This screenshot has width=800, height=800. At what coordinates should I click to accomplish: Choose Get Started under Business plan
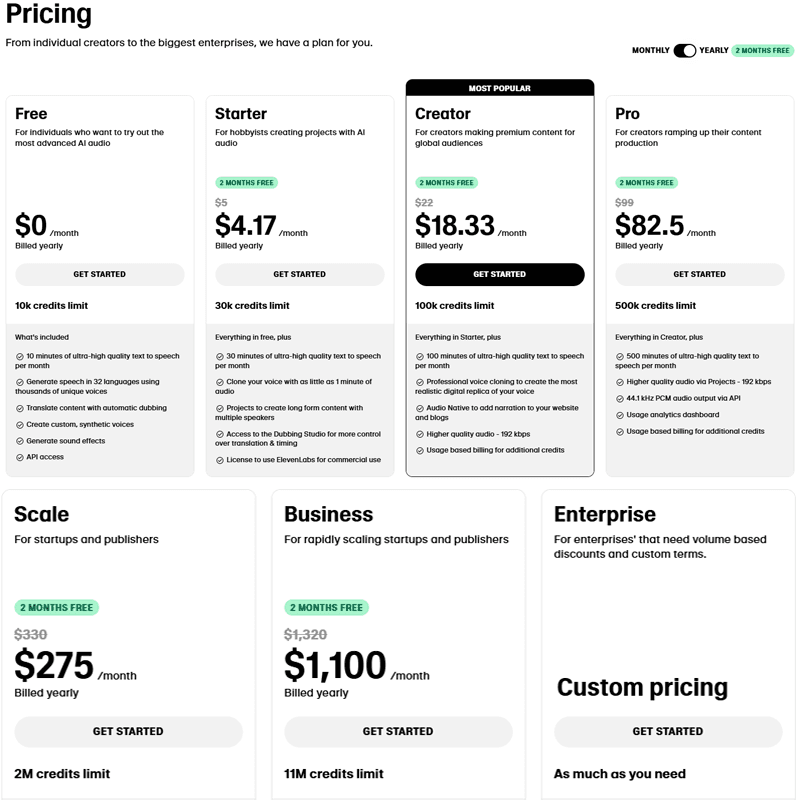398,731
